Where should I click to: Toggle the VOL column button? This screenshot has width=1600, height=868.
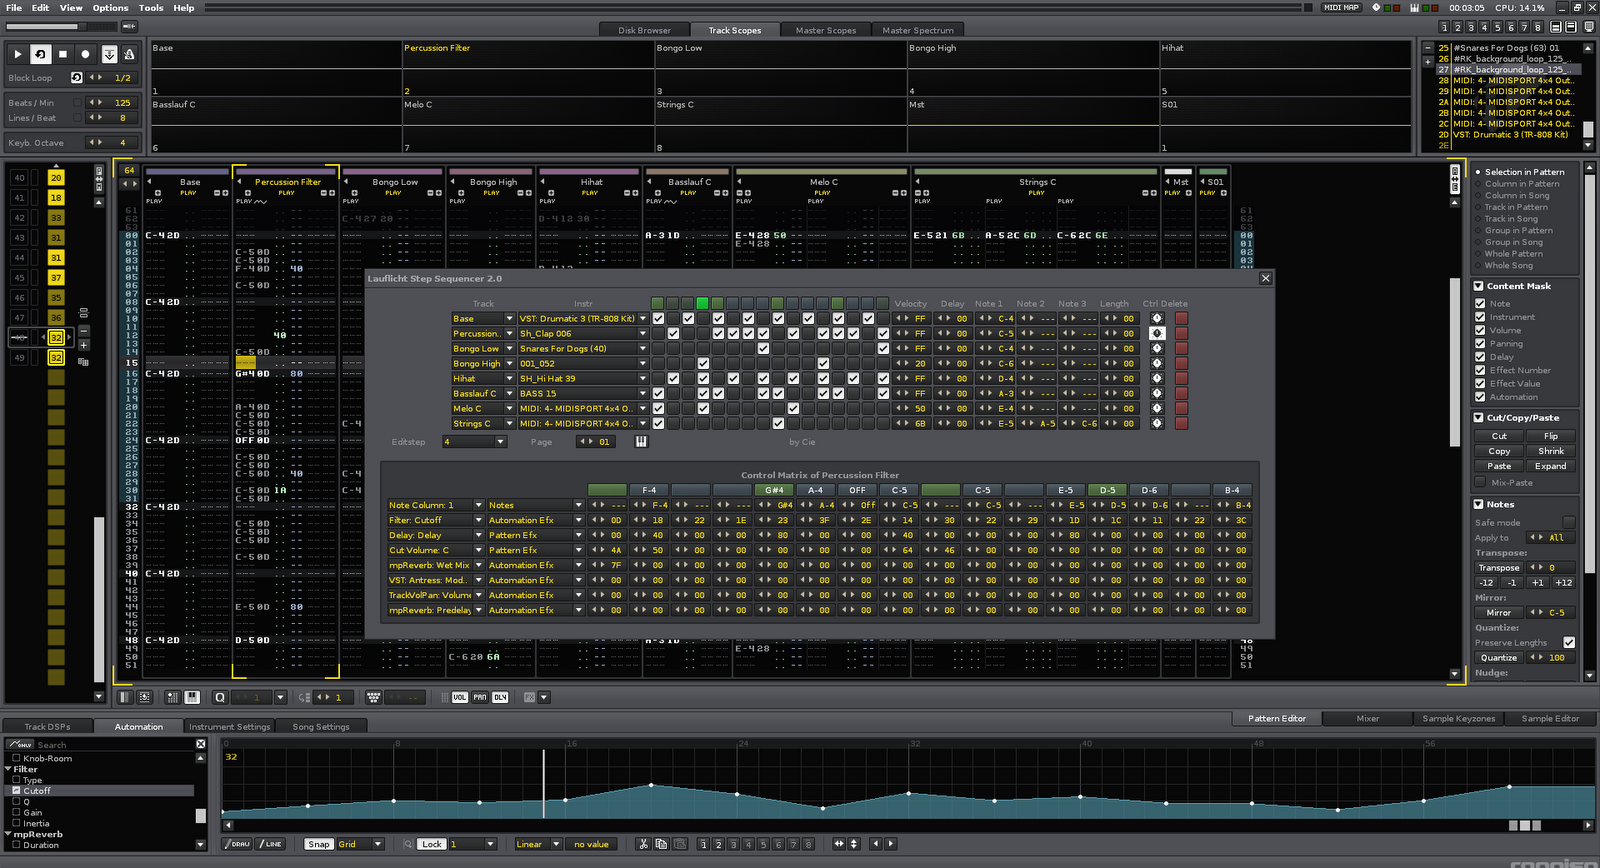[x=459, y=697]
